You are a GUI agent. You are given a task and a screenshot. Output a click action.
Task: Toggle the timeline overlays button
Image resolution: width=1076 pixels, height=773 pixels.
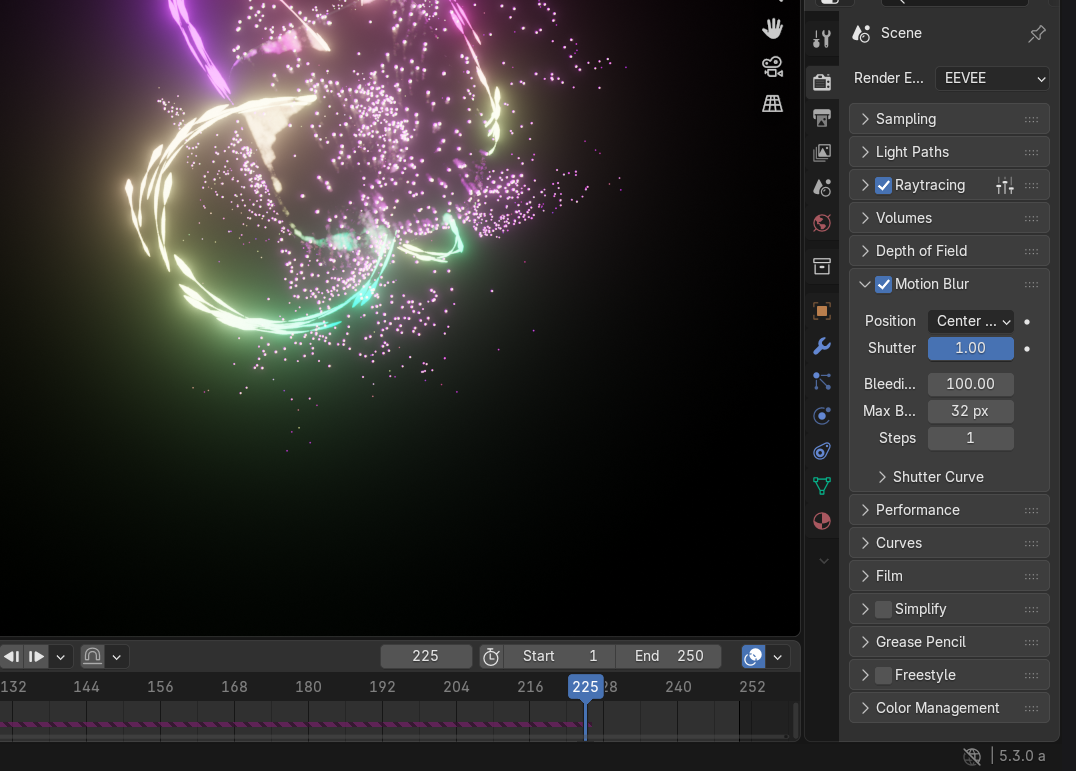[753, 656]
